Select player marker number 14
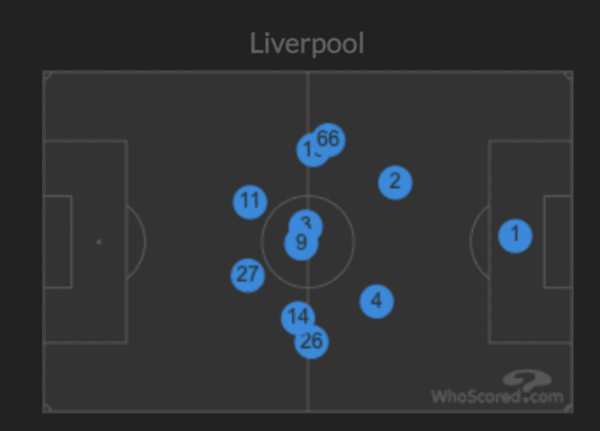The image size is (600, 431). click(298, 317)
